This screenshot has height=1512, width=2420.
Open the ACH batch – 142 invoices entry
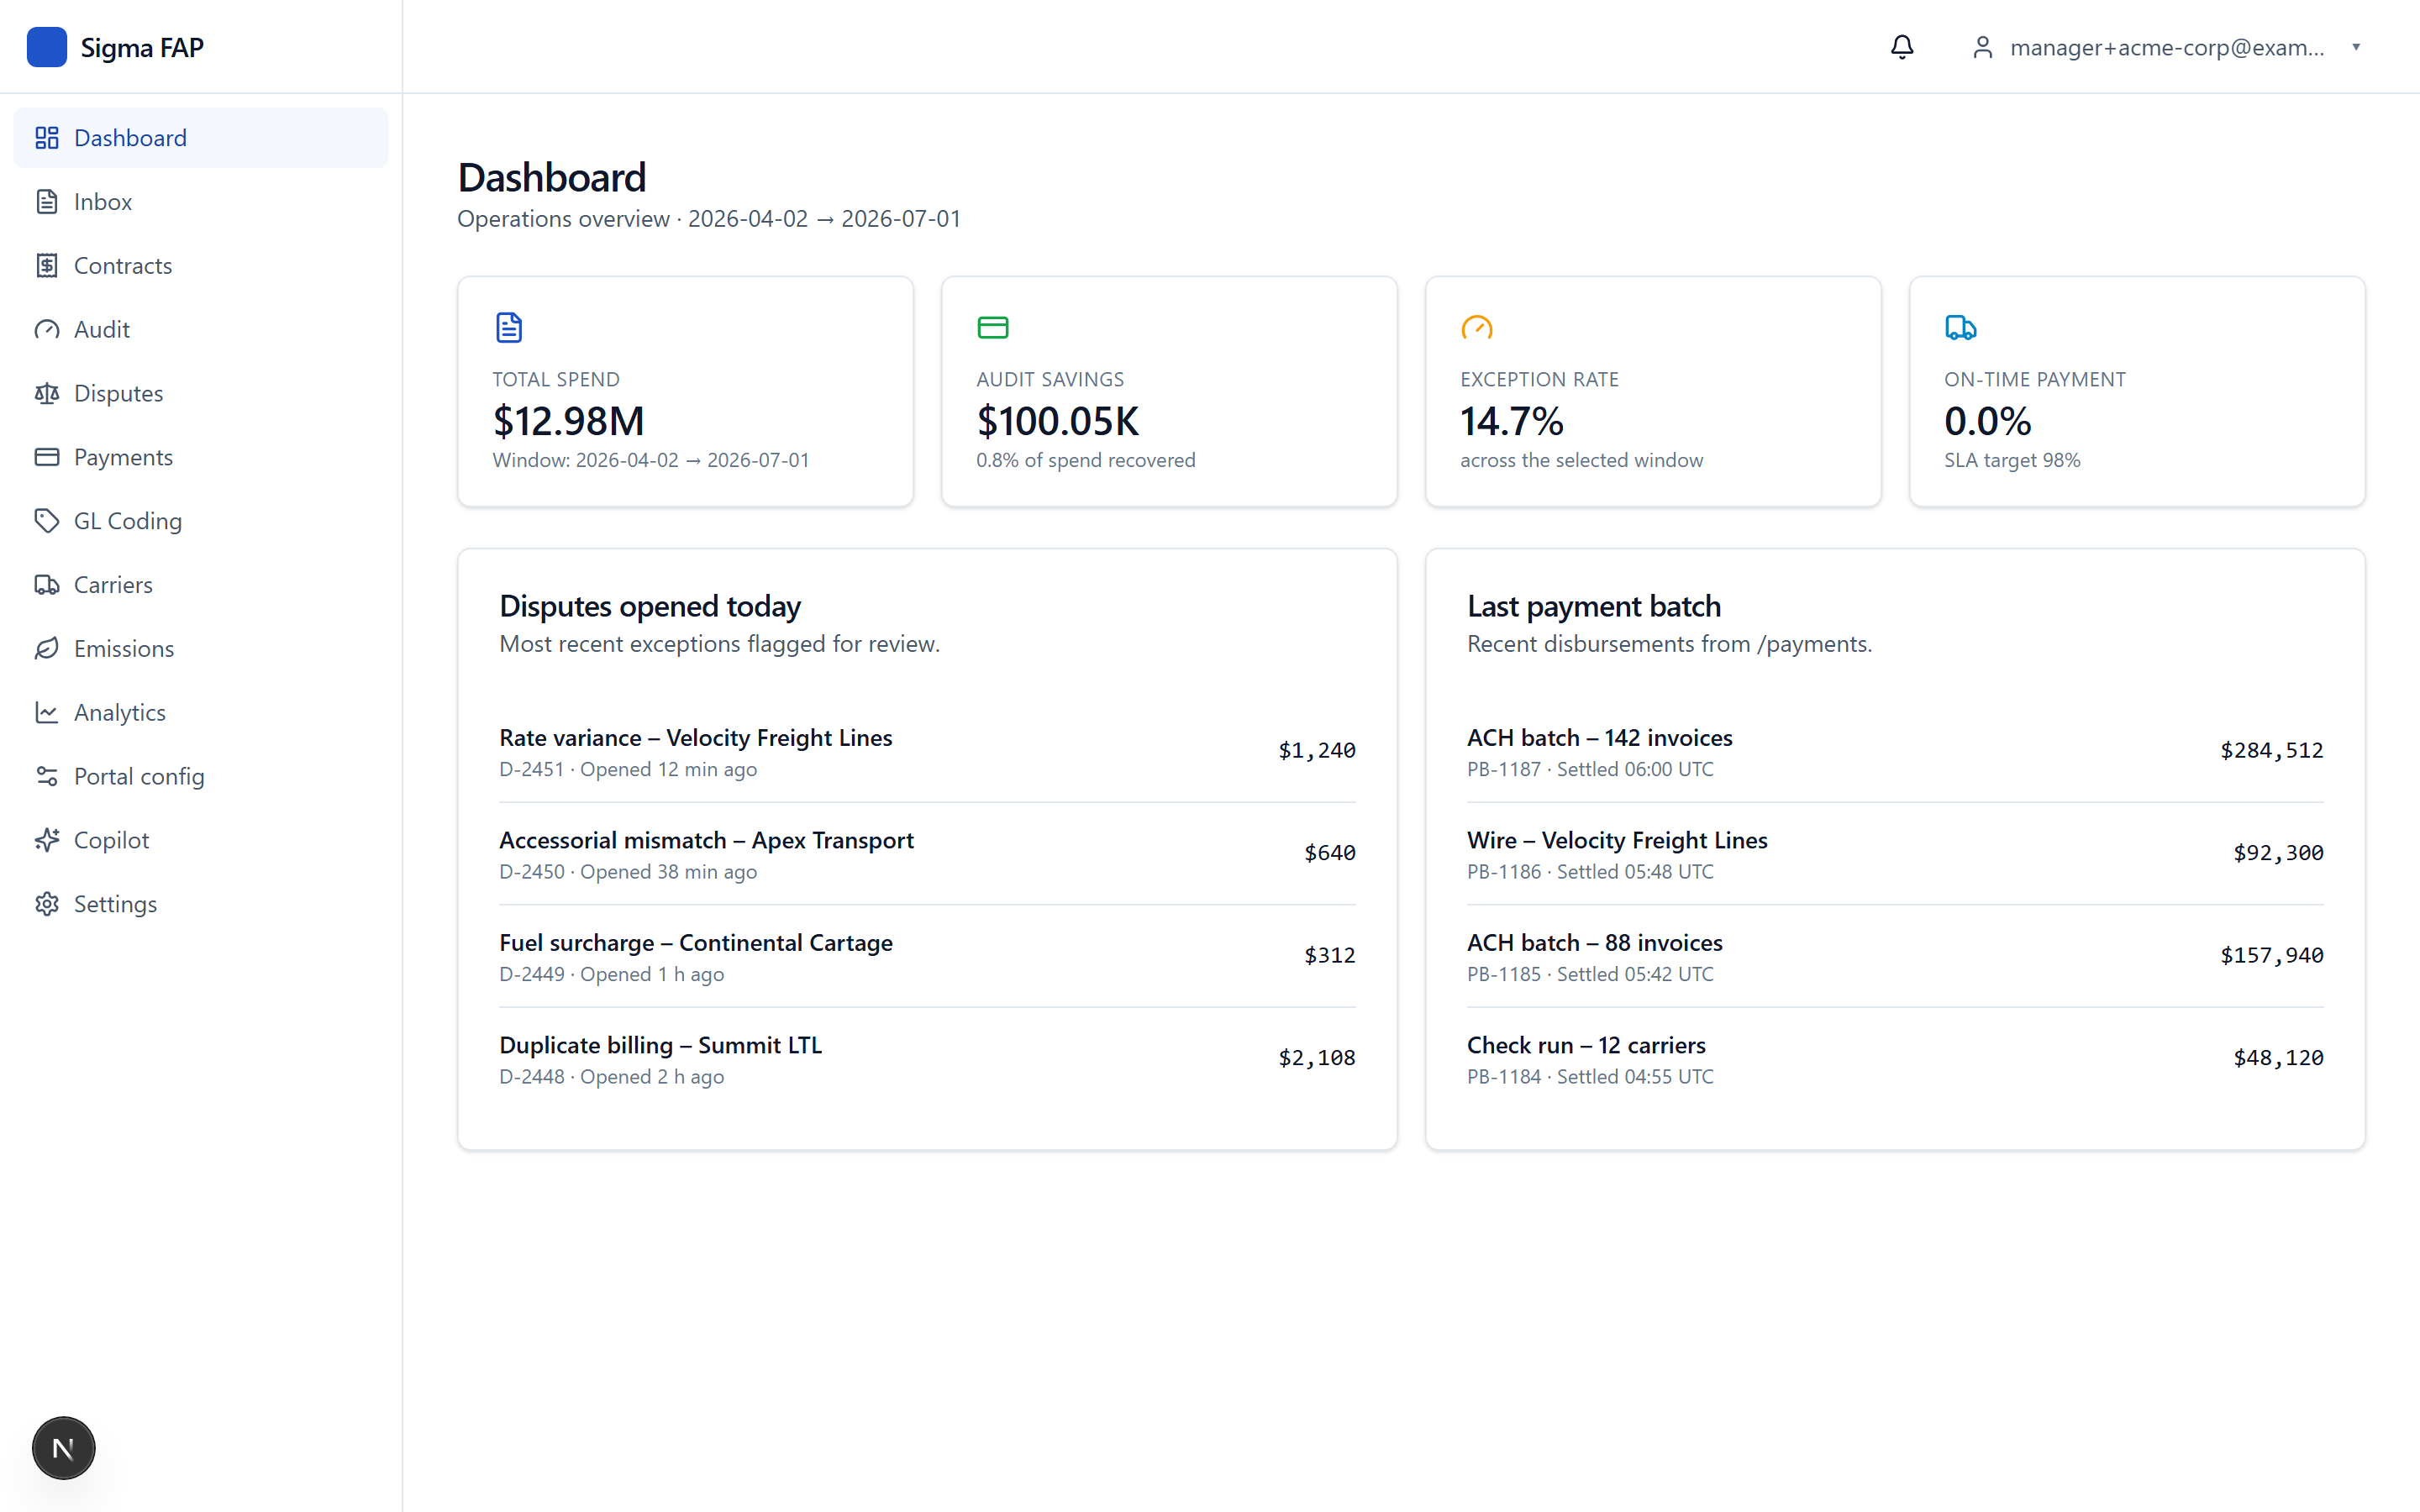coord(1895,751)
